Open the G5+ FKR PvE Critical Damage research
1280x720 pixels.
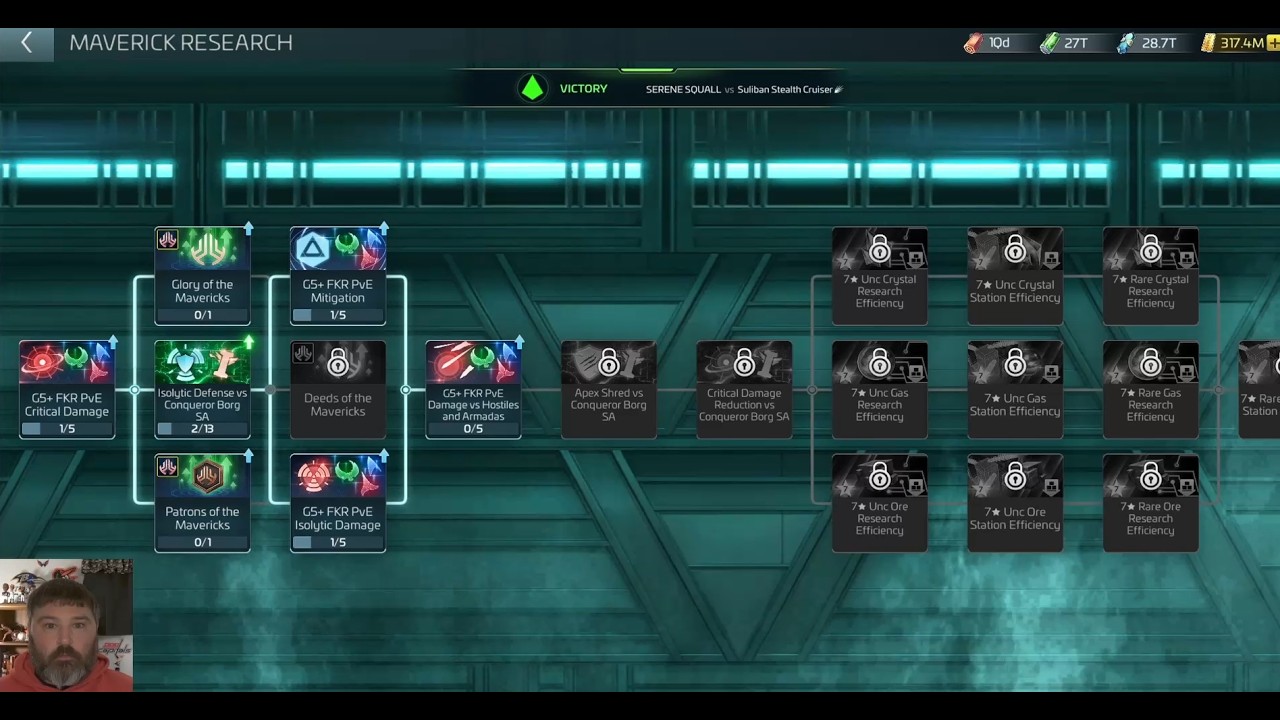67,389
